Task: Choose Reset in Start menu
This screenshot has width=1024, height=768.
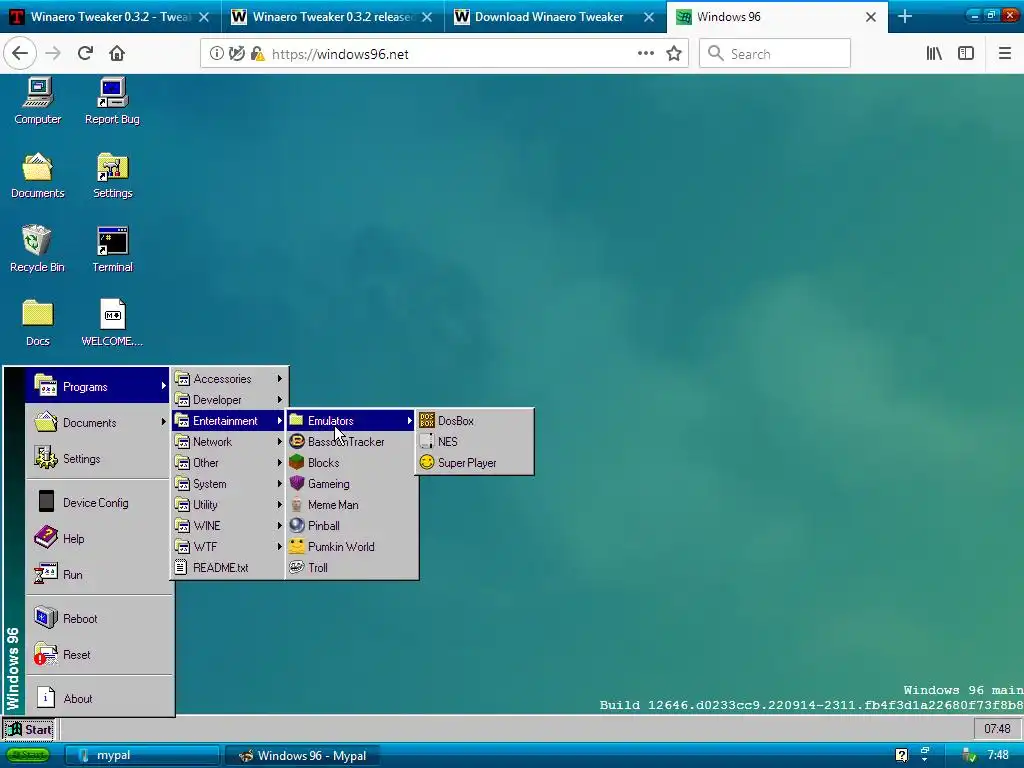Action: [x=99, y=654]
